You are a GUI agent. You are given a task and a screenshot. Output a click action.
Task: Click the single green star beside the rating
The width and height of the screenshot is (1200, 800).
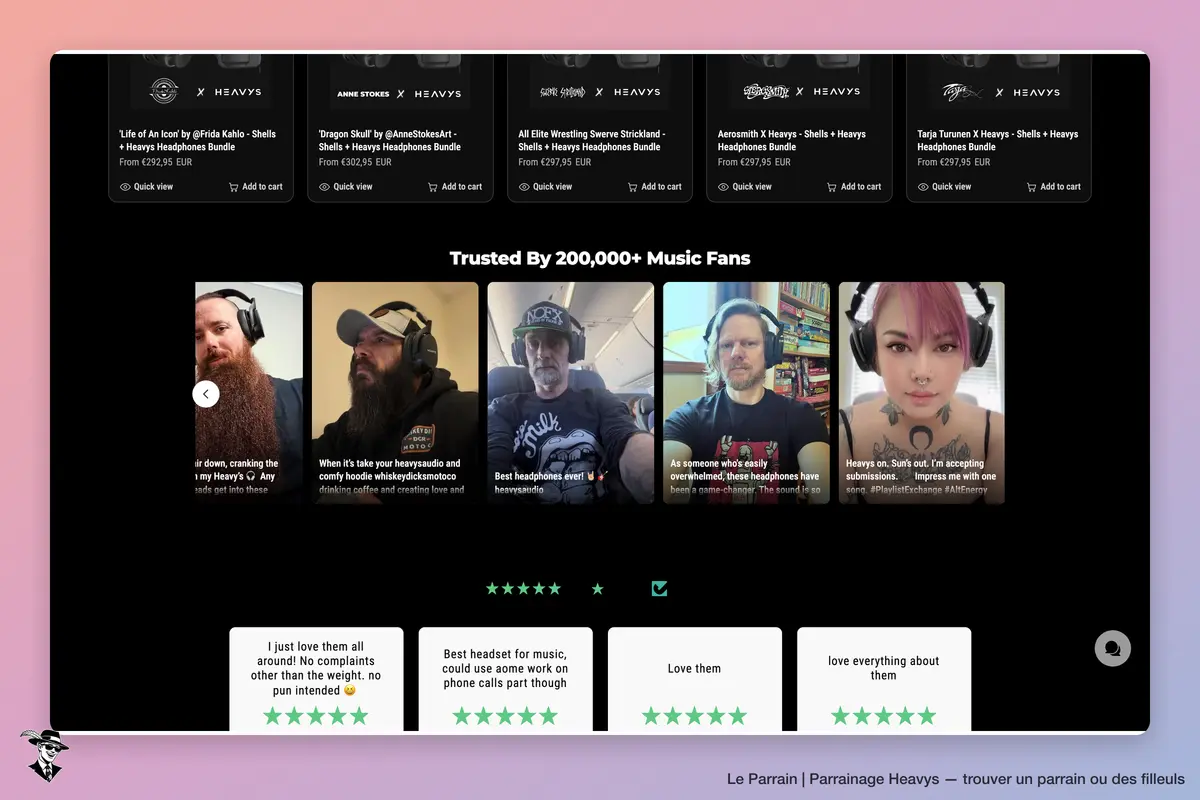598,589
